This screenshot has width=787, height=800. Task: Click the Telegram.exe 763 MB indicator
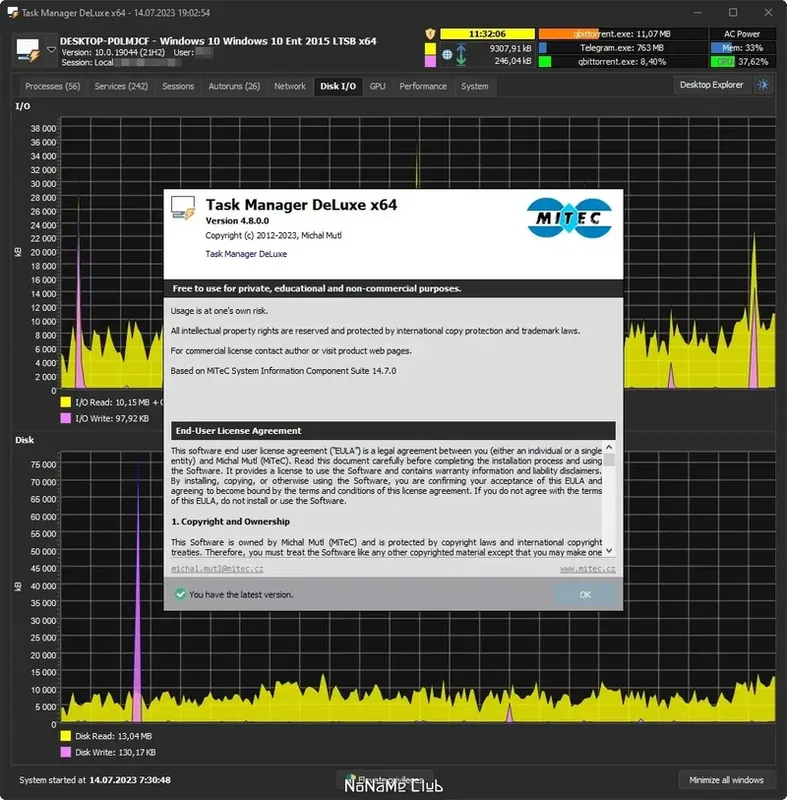(x=622, y=47)
